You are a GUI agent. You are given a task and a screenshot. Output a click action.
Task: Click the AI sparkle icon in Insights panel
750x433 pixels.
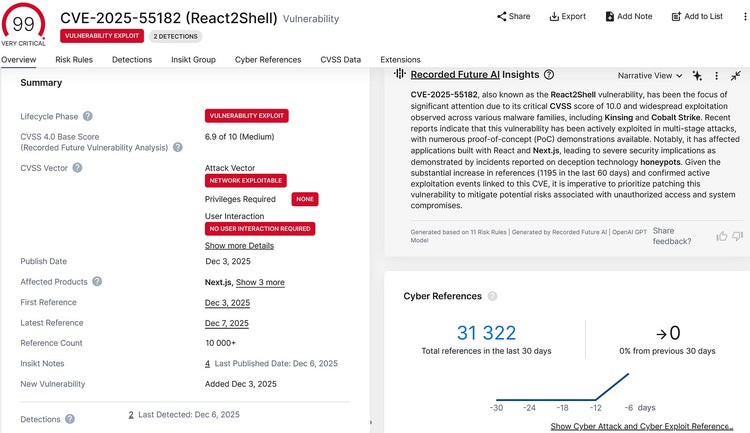point(697,75)
